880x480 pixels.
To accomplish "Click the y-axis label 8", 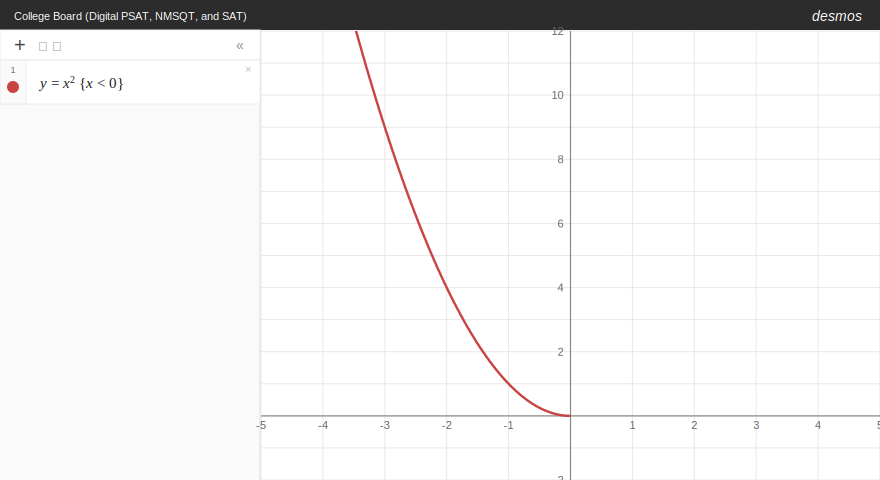I will 560,159.
